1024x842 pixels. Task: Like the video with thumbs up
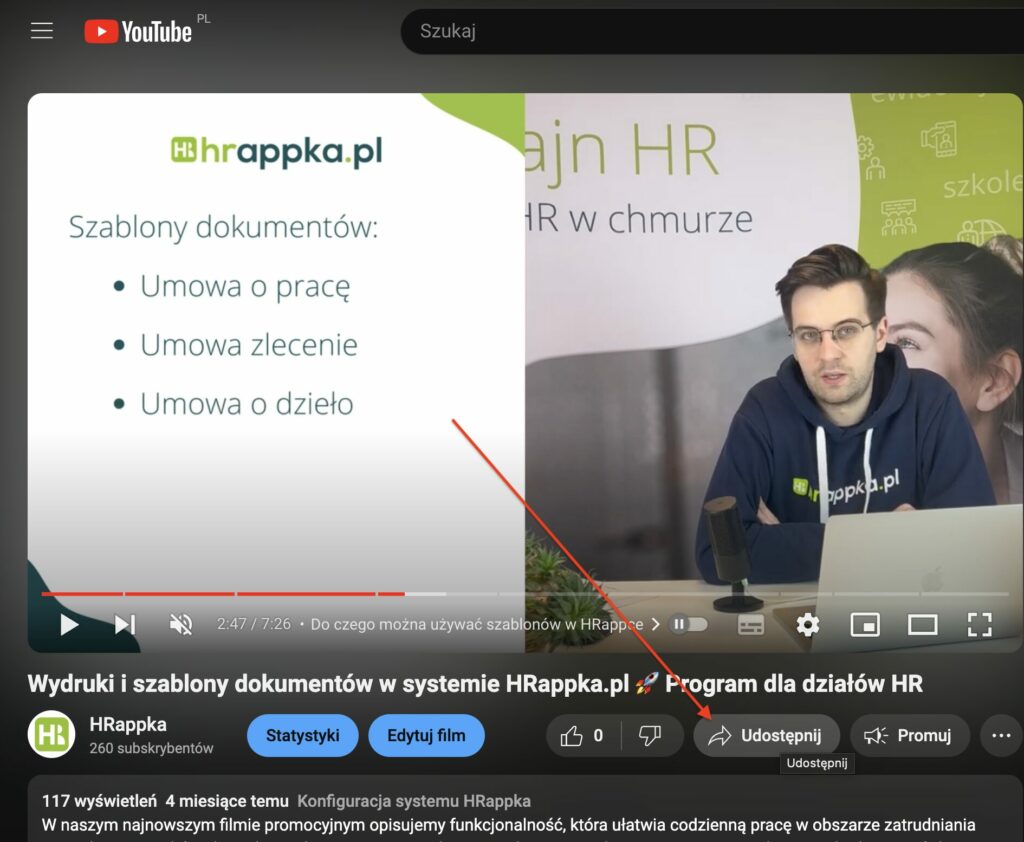pos(582,736)
